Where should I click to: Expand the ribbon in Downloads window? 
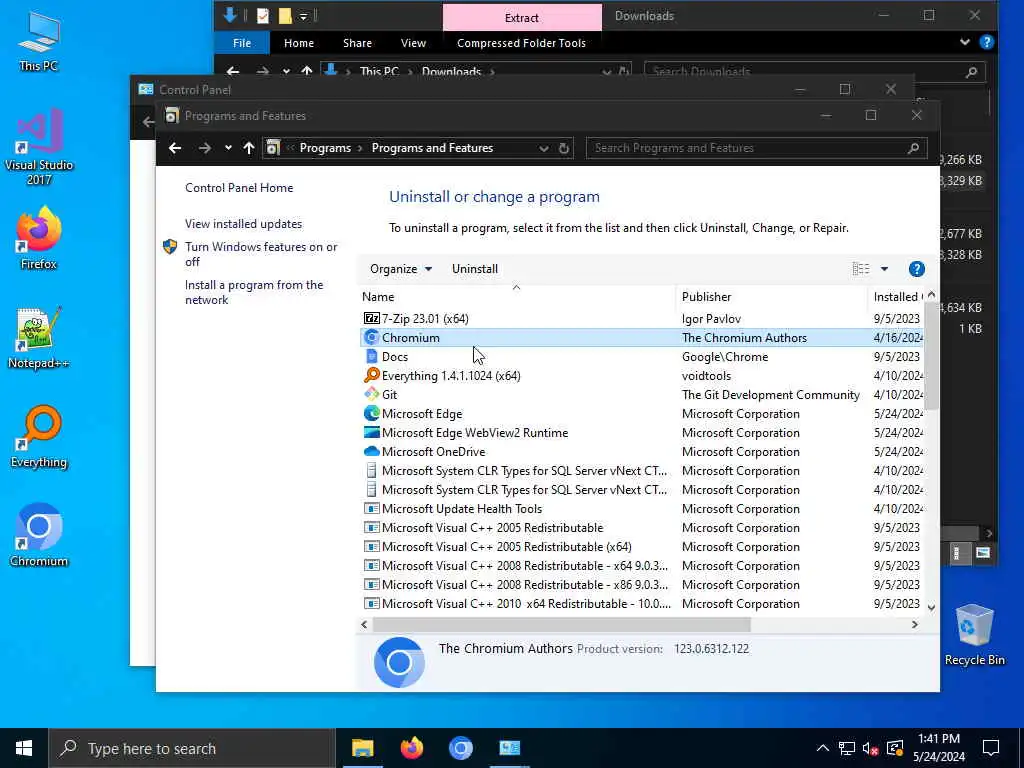(x=965, y=42)
